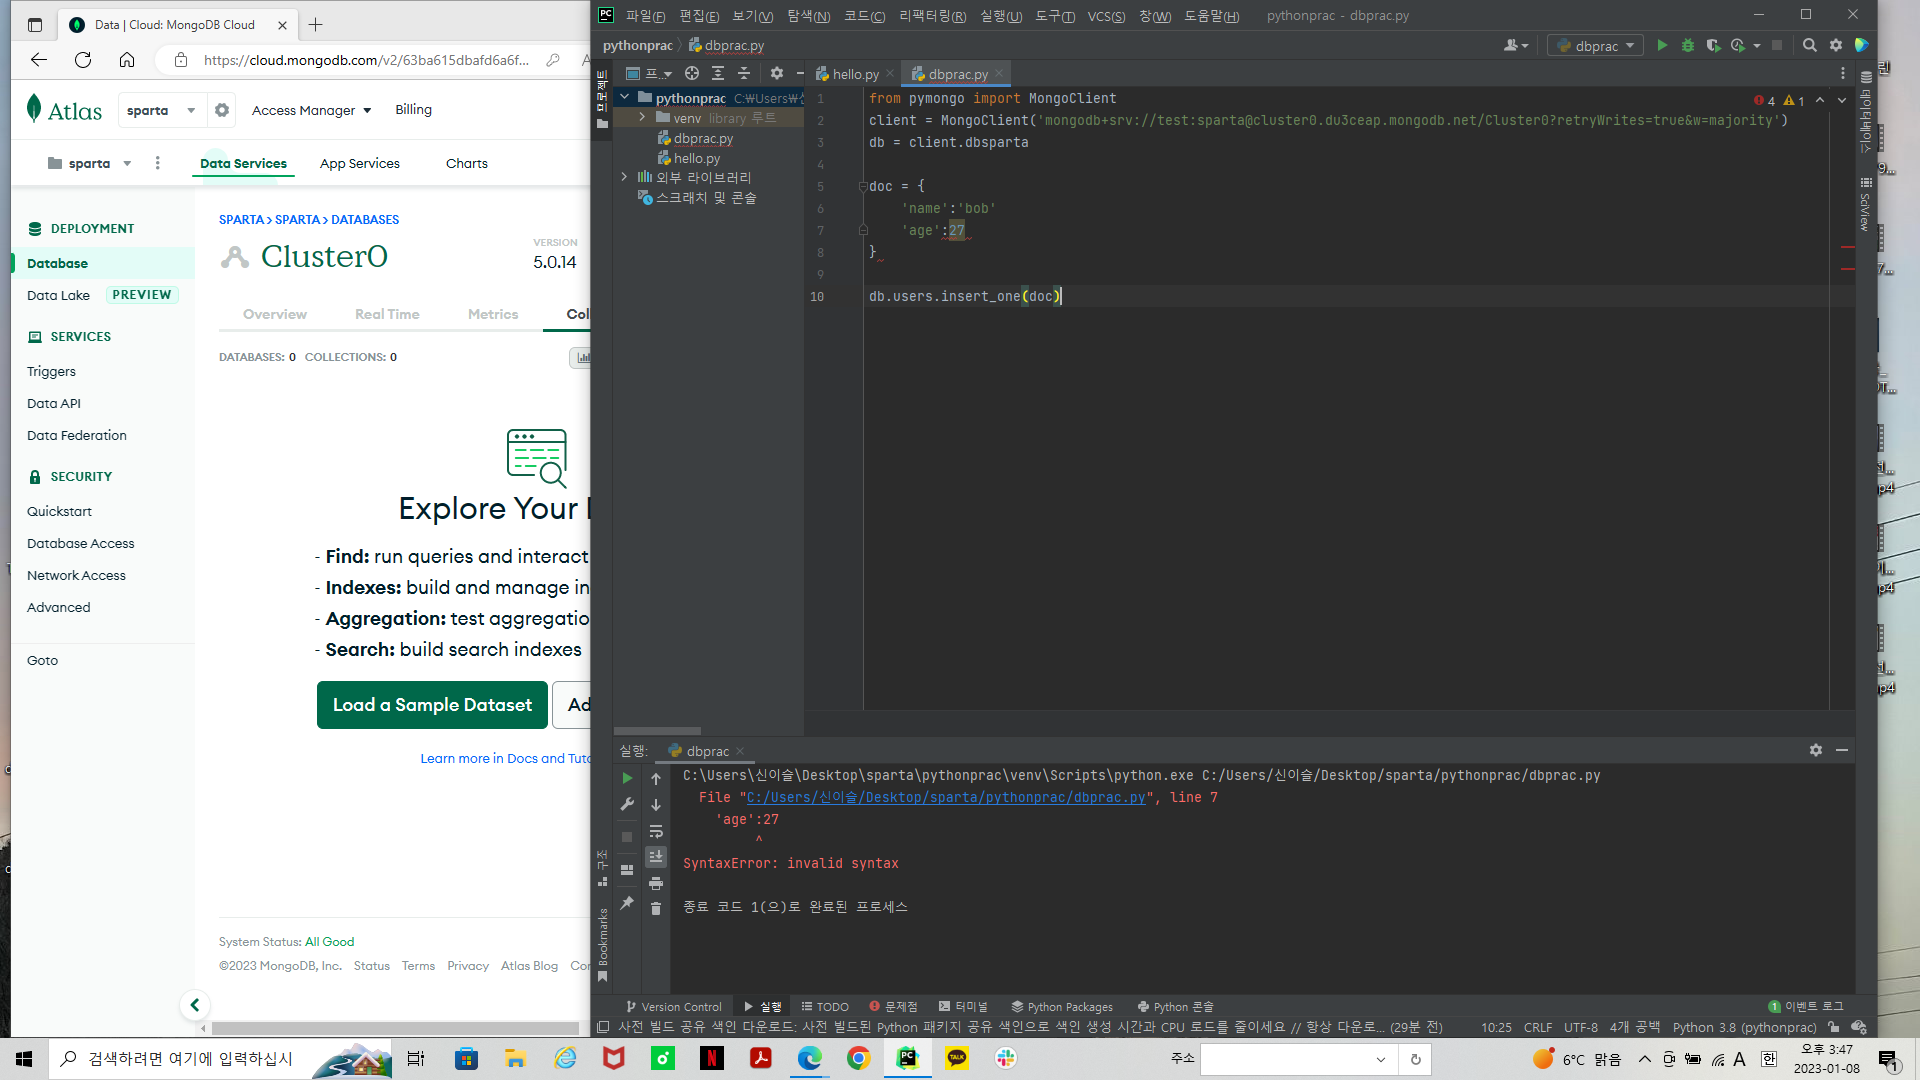Open Database Access in the Atlas sidebar
The height and width of the screenshot is (1080, 1920).
pyautogui.click(x=80, y=543)
